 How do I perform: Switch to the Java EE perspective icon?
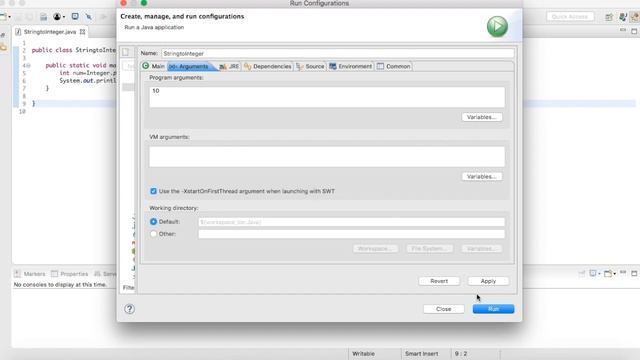coord(623,17)
